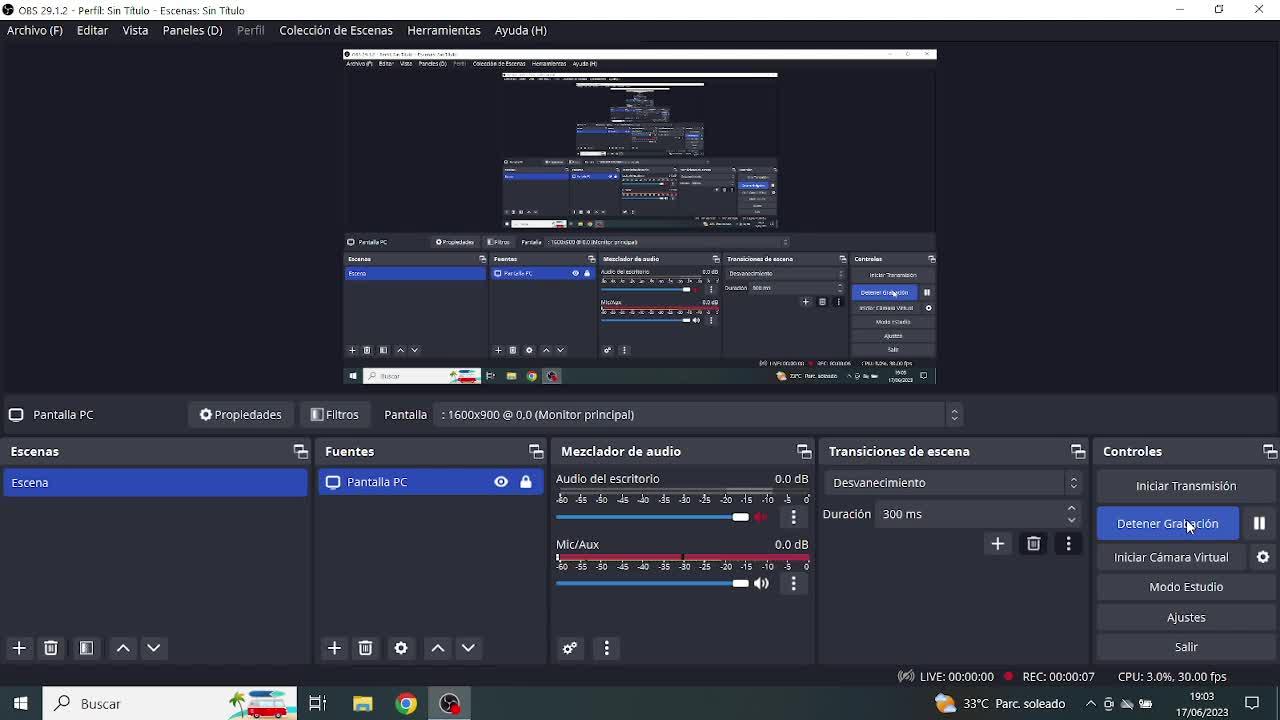
Task: Open Google Chrome from taskbar
Action: coord(406,704)
